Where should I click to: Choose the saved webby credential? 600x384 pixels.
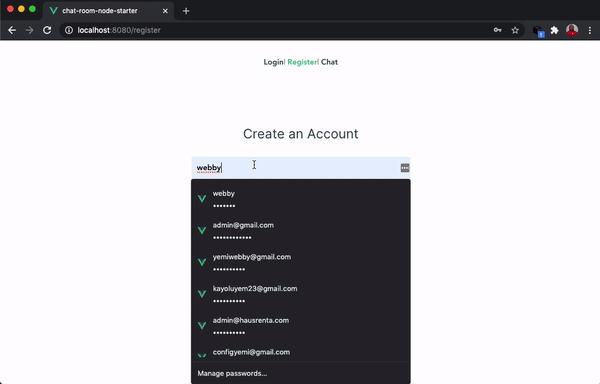click(x=301, y=199)
